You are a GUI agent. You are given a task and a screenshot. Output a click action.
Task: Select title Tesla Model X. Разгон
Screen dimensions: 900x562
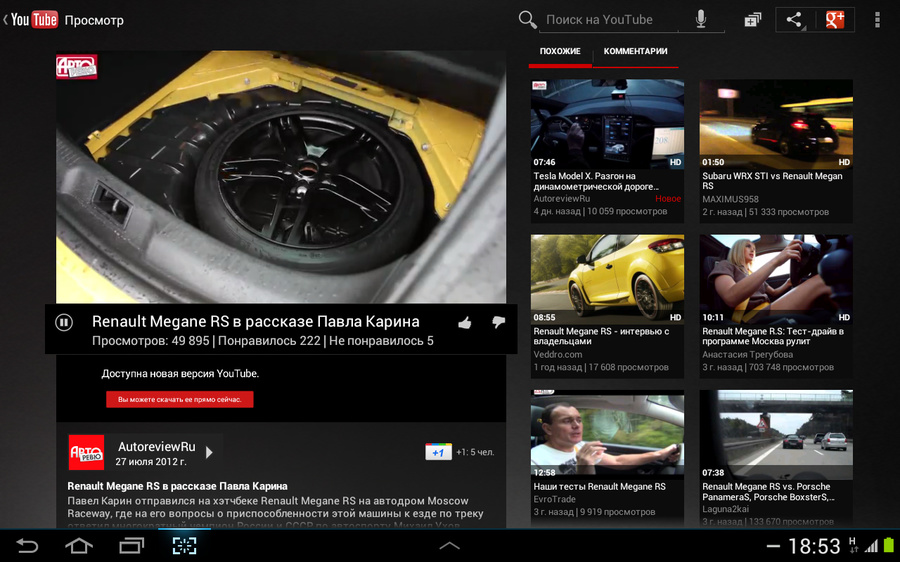[596, 181]
